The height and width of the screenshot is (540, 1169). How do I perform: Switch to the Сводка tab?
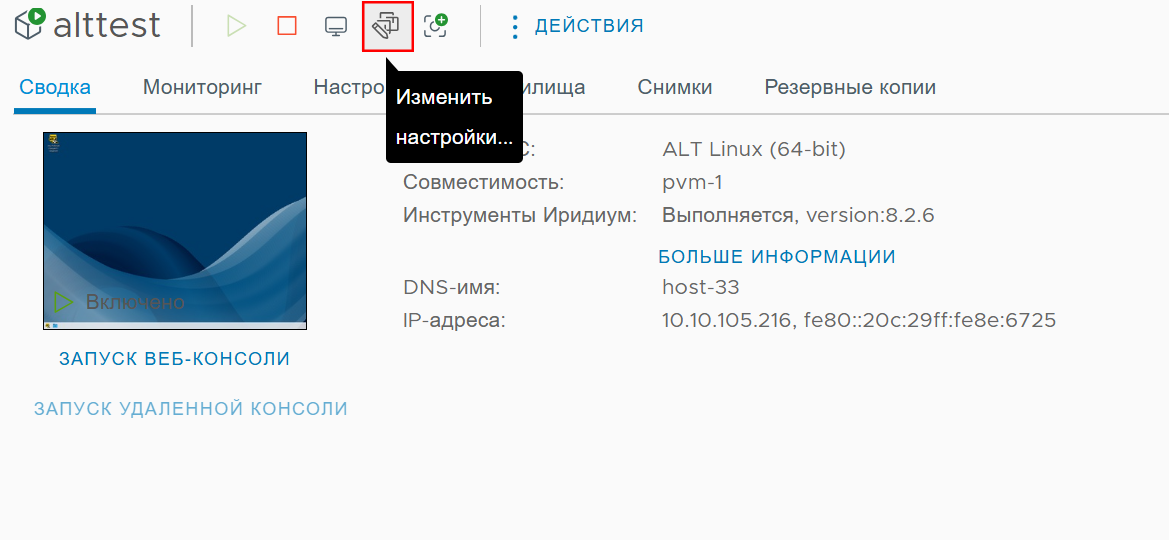pos(55,88)
